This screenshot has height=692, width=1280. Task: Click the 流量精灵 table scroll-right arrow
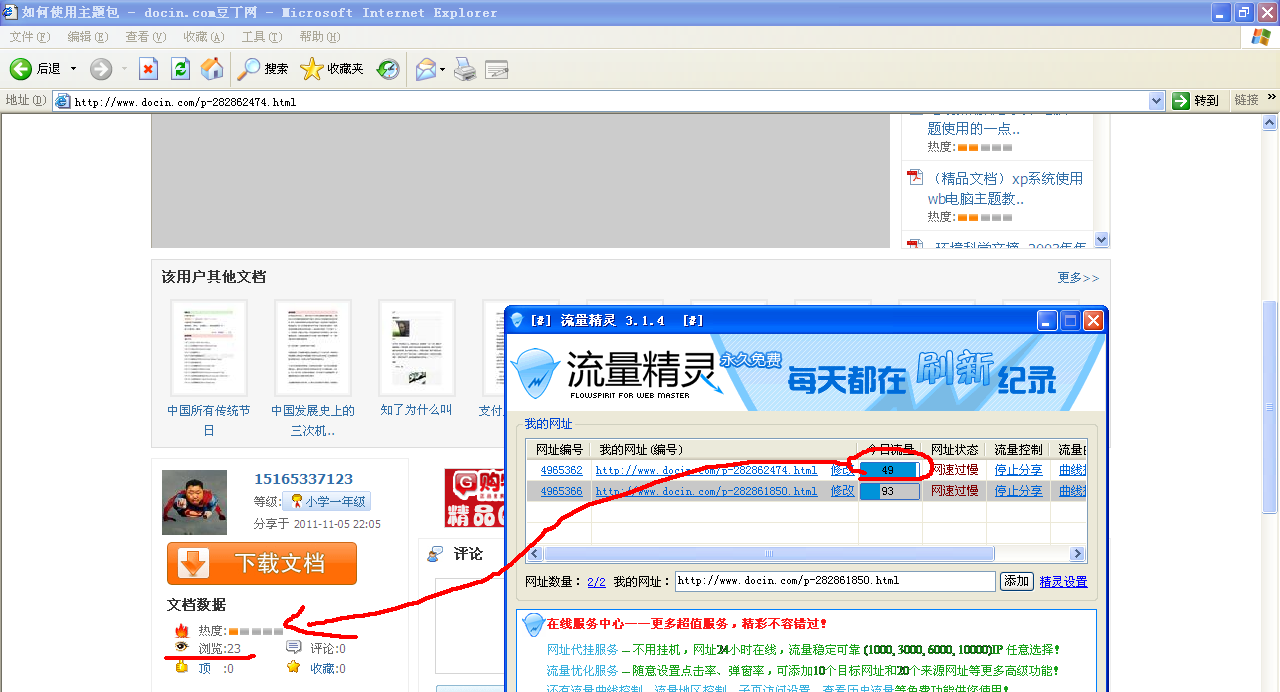pos(1078,554)
